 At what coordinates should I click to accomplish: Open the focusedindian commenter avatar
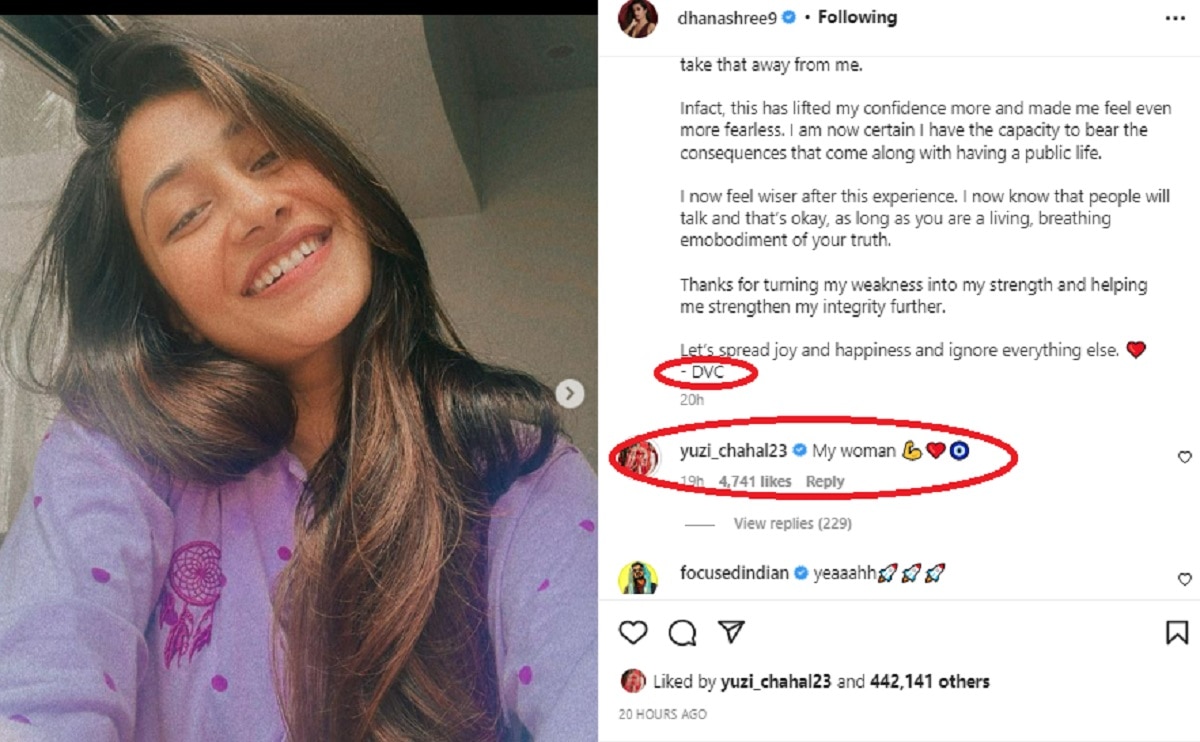tap(638, 579)
